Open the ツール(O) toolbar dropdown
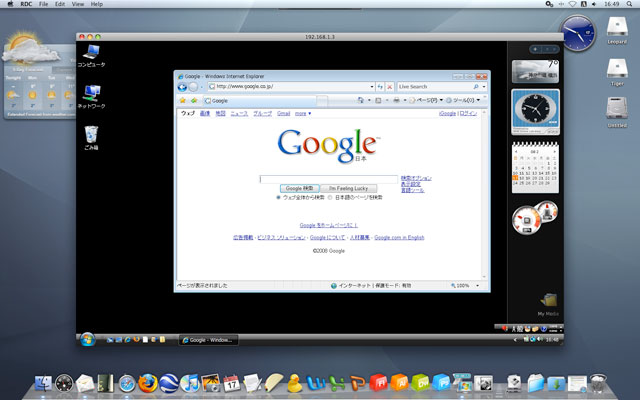This screenshot has width=640, height=400. (463, 100)
